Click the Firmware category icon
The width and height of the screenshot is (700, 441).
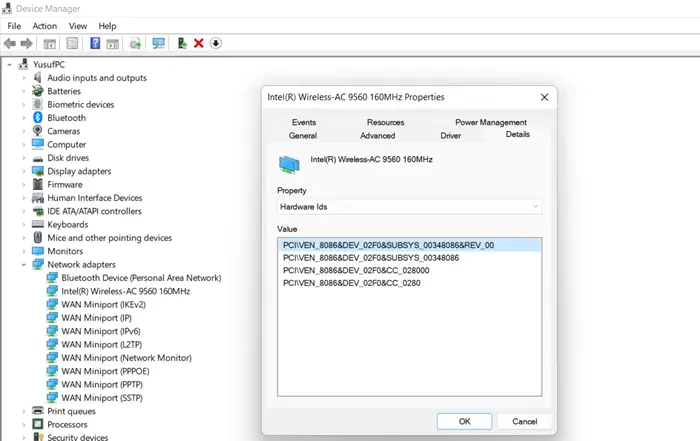(38, 184)
